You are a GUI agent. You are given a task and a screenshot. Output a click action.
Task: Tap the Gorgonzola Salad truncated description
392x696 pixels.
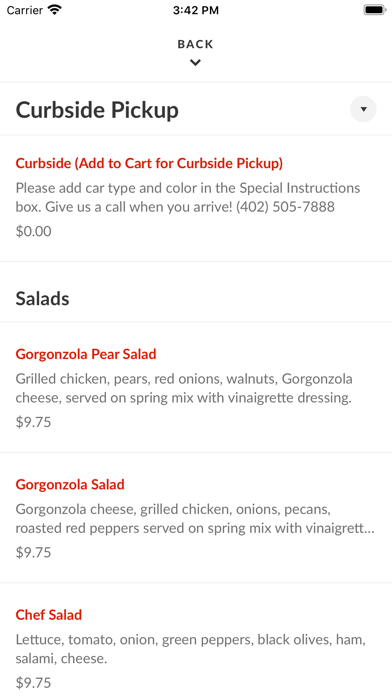195,518
